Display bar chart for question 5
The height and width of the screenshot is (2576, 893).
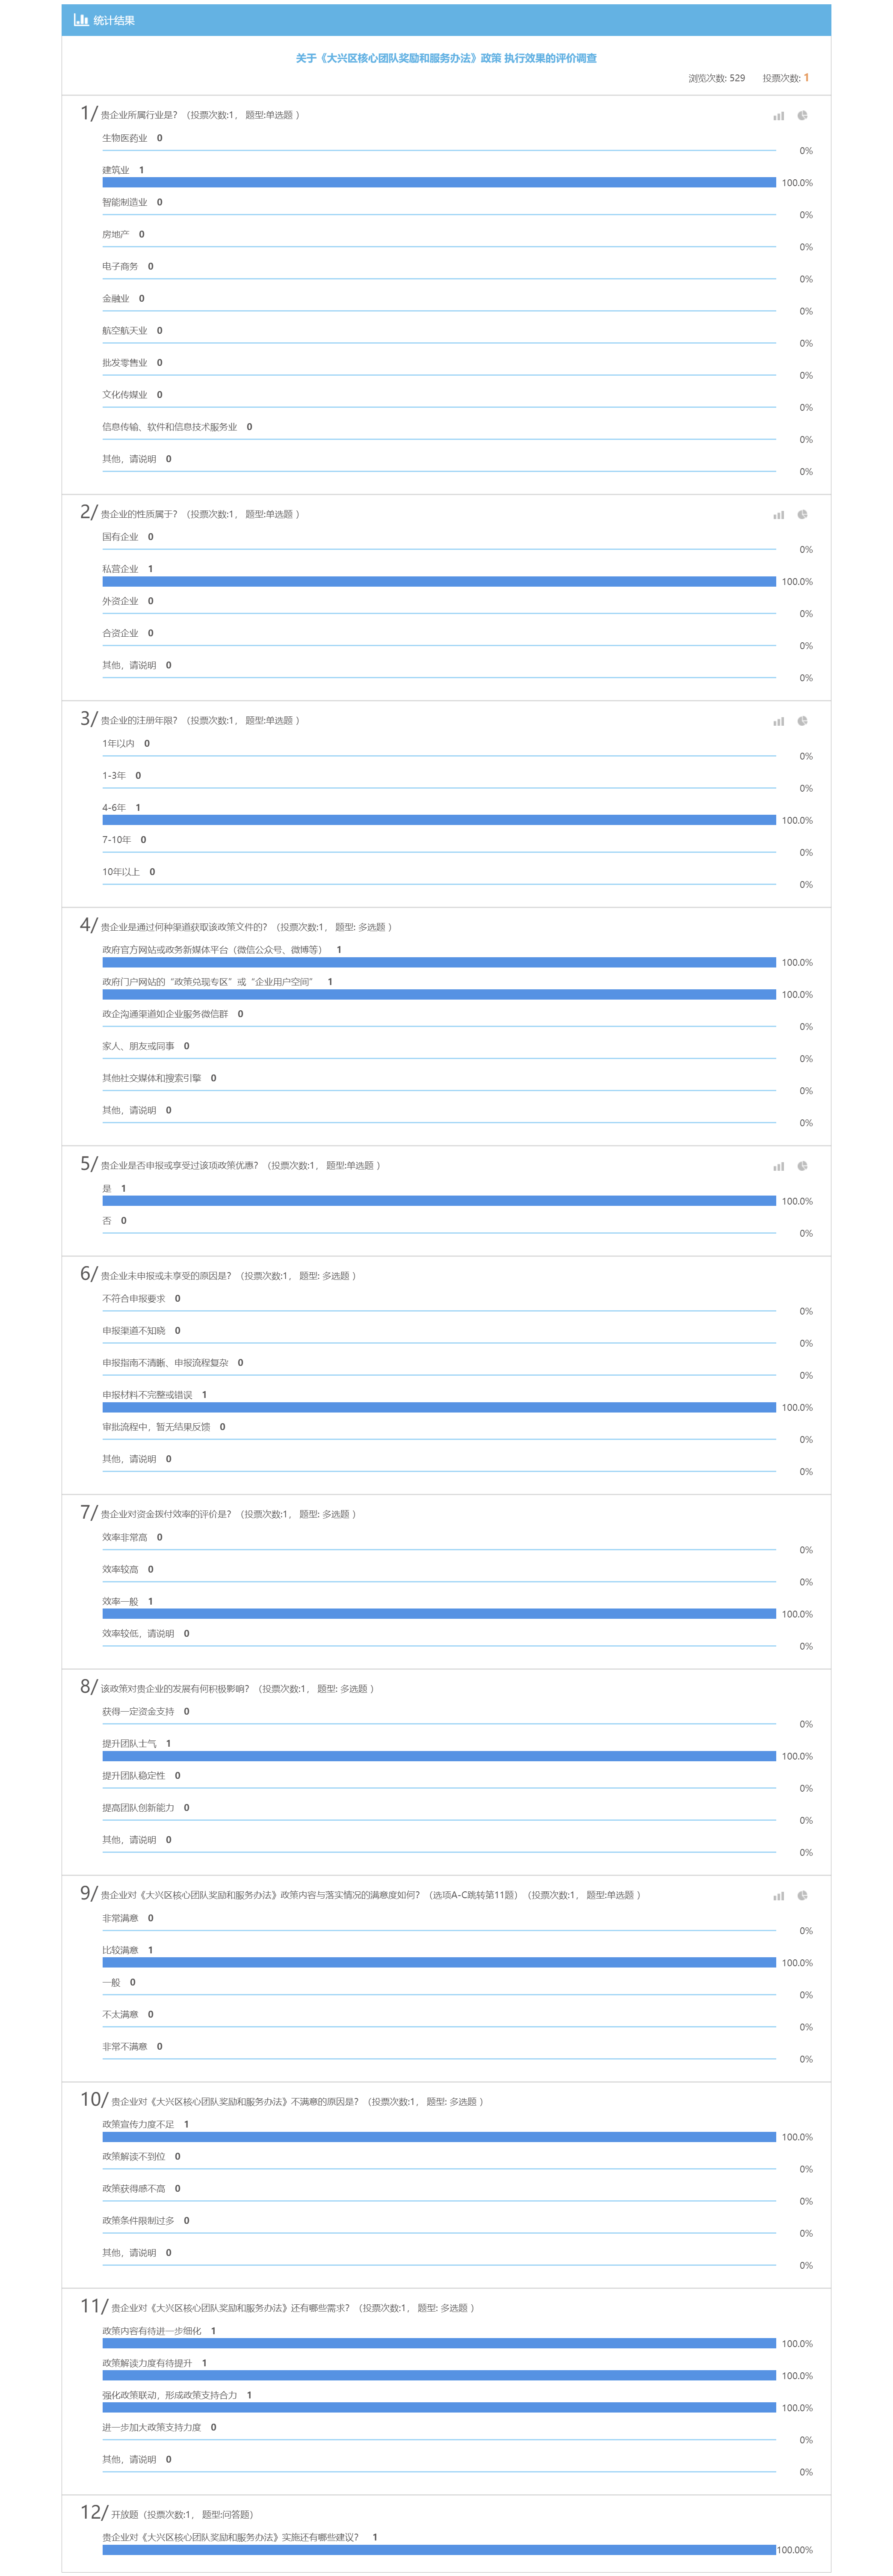778,1166
